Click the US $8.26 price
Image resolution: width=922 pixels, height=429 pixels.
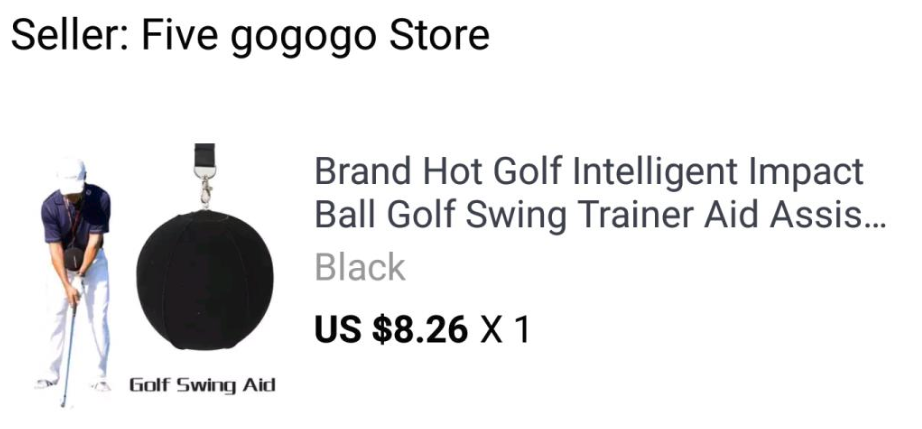click(391, 329)
